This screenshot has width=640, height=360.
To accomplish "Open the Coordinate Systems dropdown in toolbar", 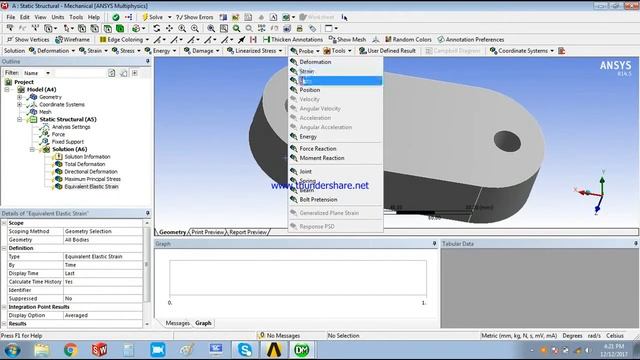I will tap(522, 51).
